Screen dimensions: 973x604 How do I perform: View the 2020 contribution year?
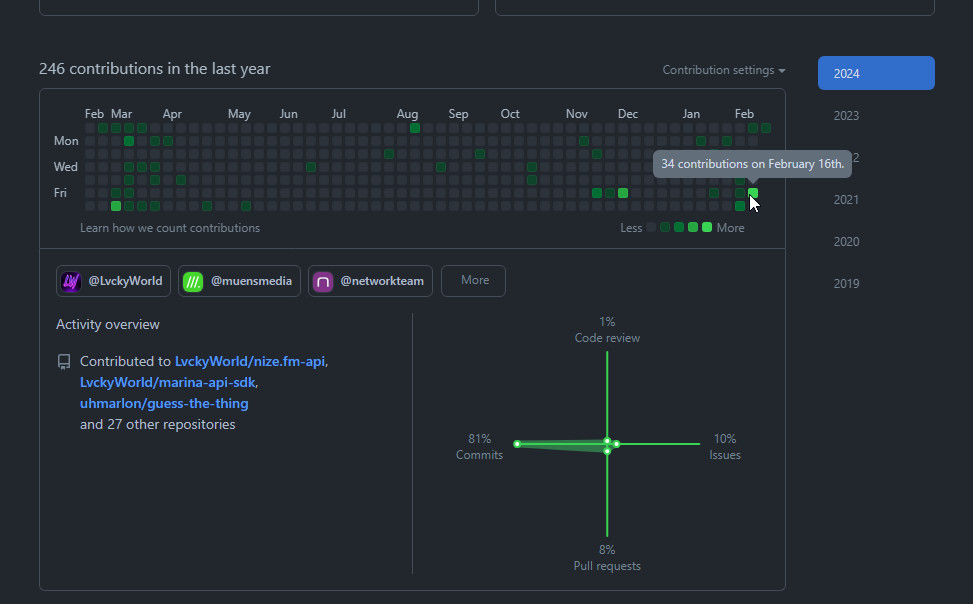[x=846, y=241]
